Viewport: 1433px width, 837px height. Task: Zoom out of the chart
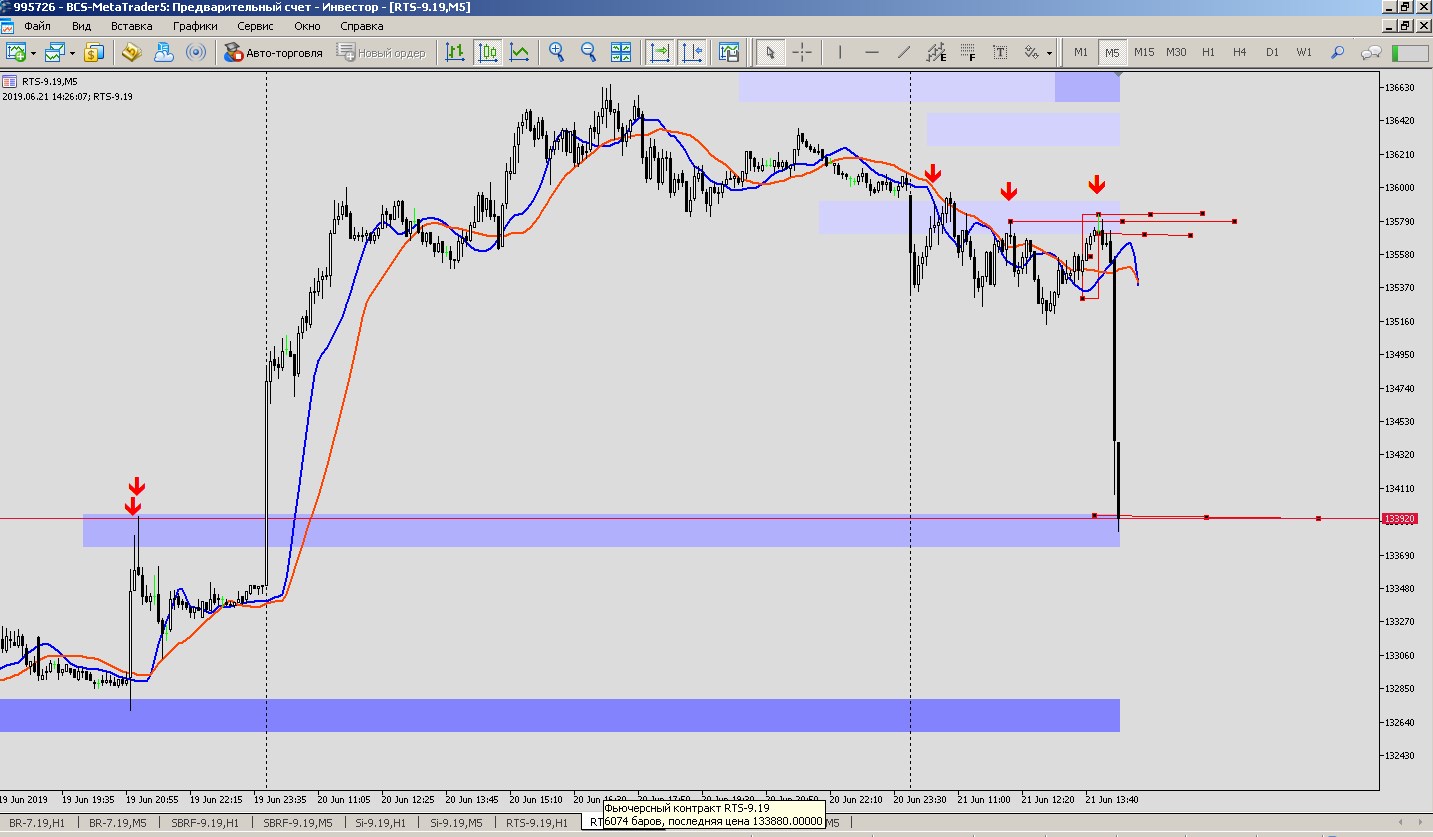[589, 52]
